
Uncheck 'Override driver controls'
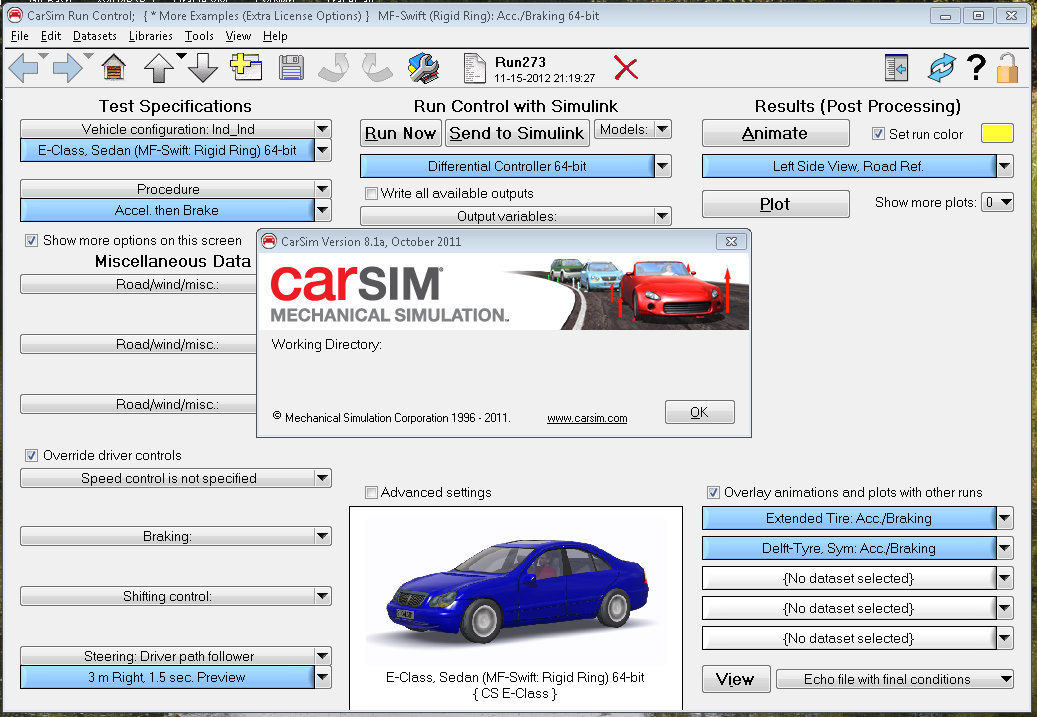click(x=31, y=455)
